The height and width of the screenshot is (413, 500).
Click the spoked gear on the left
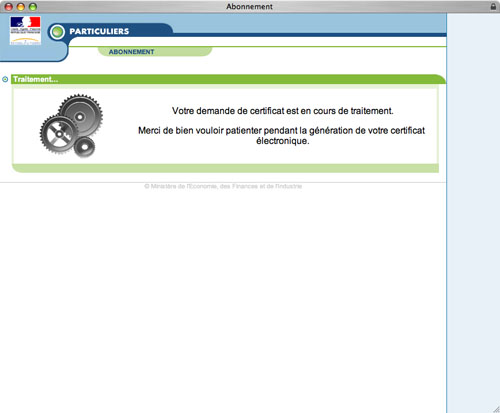(59, 134)
